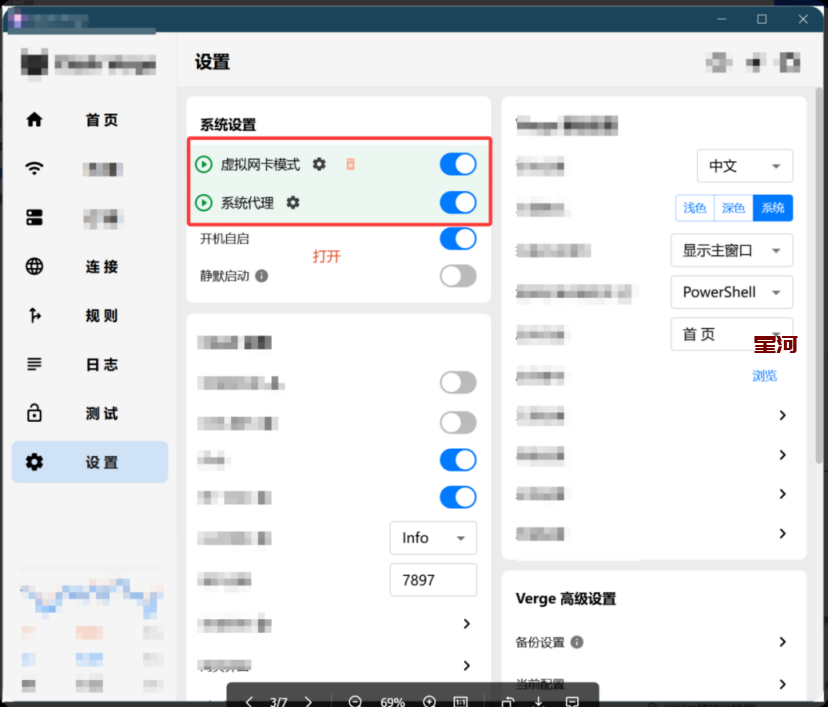
Task: Enable the 静默启动 toggle
Action: (458, 276)
